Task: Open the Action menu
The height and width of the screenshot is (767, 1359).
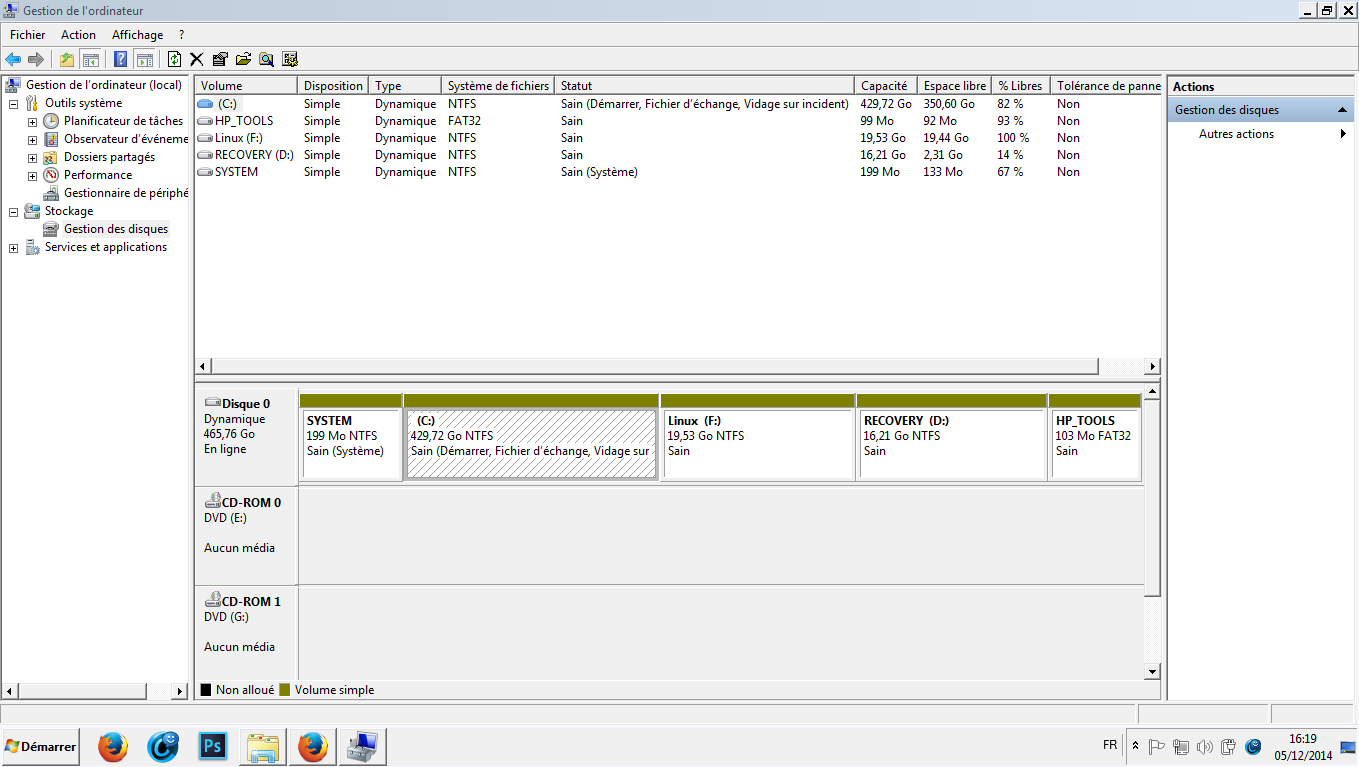Action: 78,35
